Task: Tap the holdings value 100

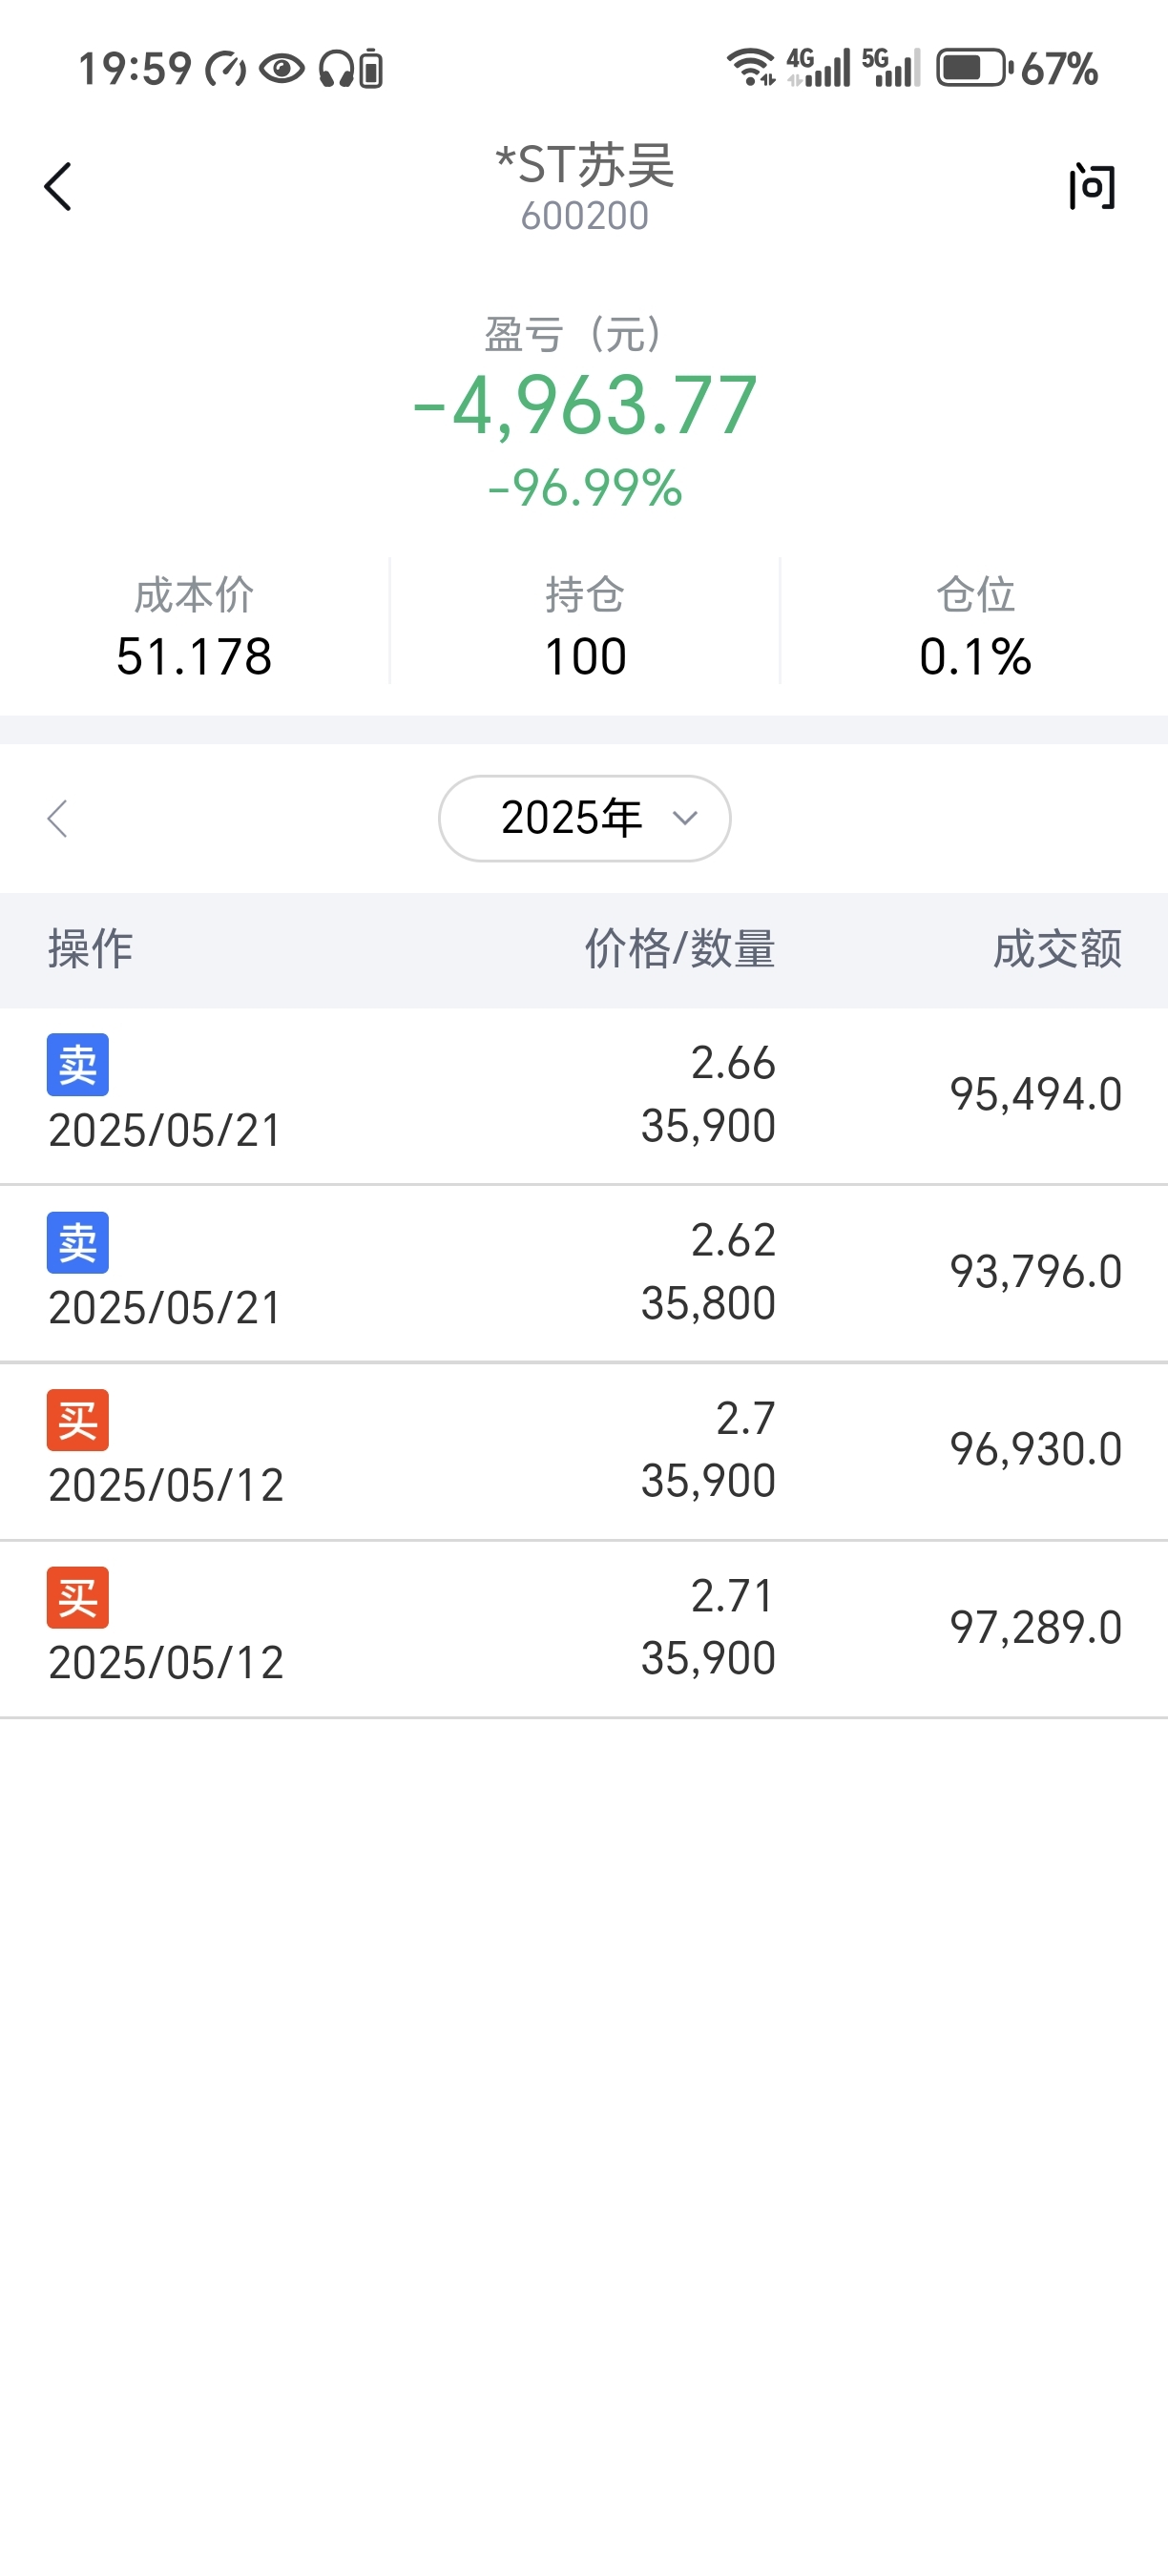Action: click(x=585, y=657)
